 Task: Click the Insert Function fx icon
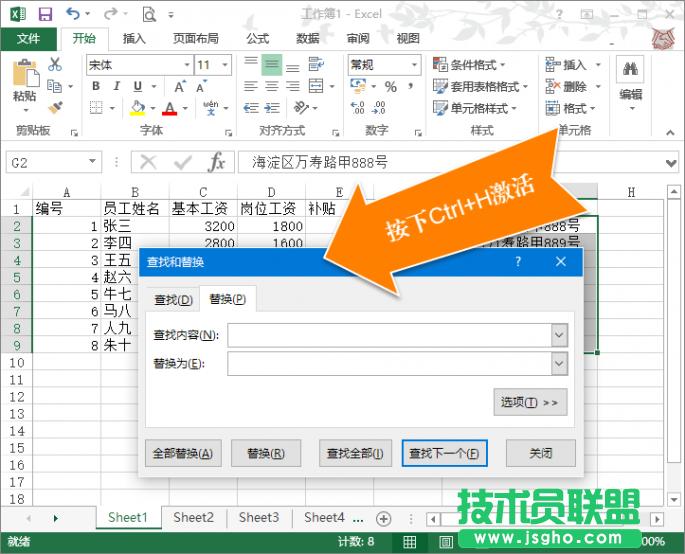216,162
